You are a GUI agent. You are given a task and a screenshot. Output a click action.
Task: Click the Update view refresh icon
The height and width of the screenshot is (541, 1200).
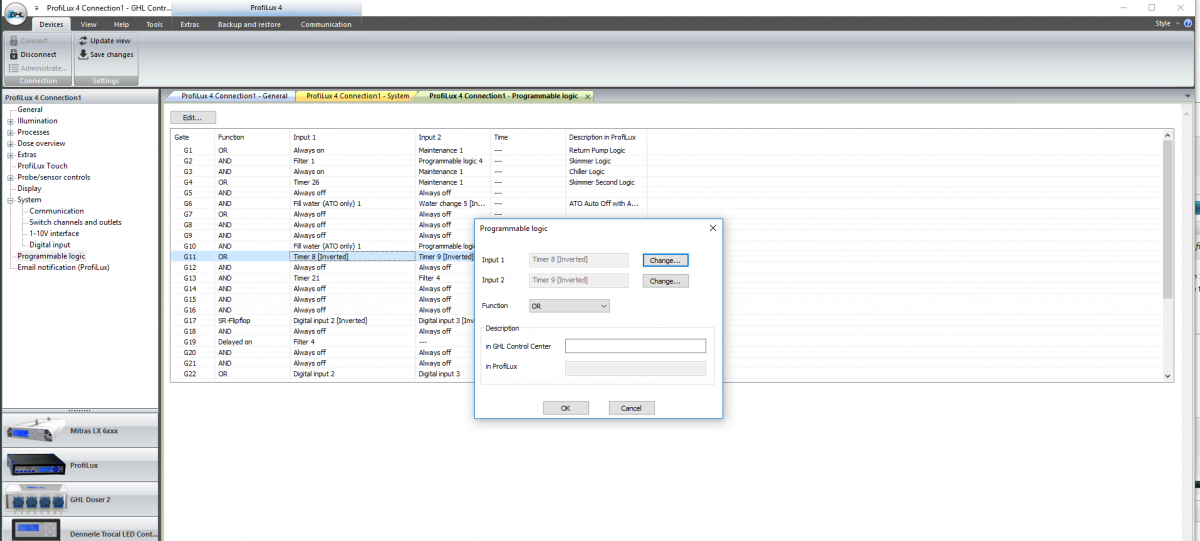pyautogui.click(x=83, y=41)
